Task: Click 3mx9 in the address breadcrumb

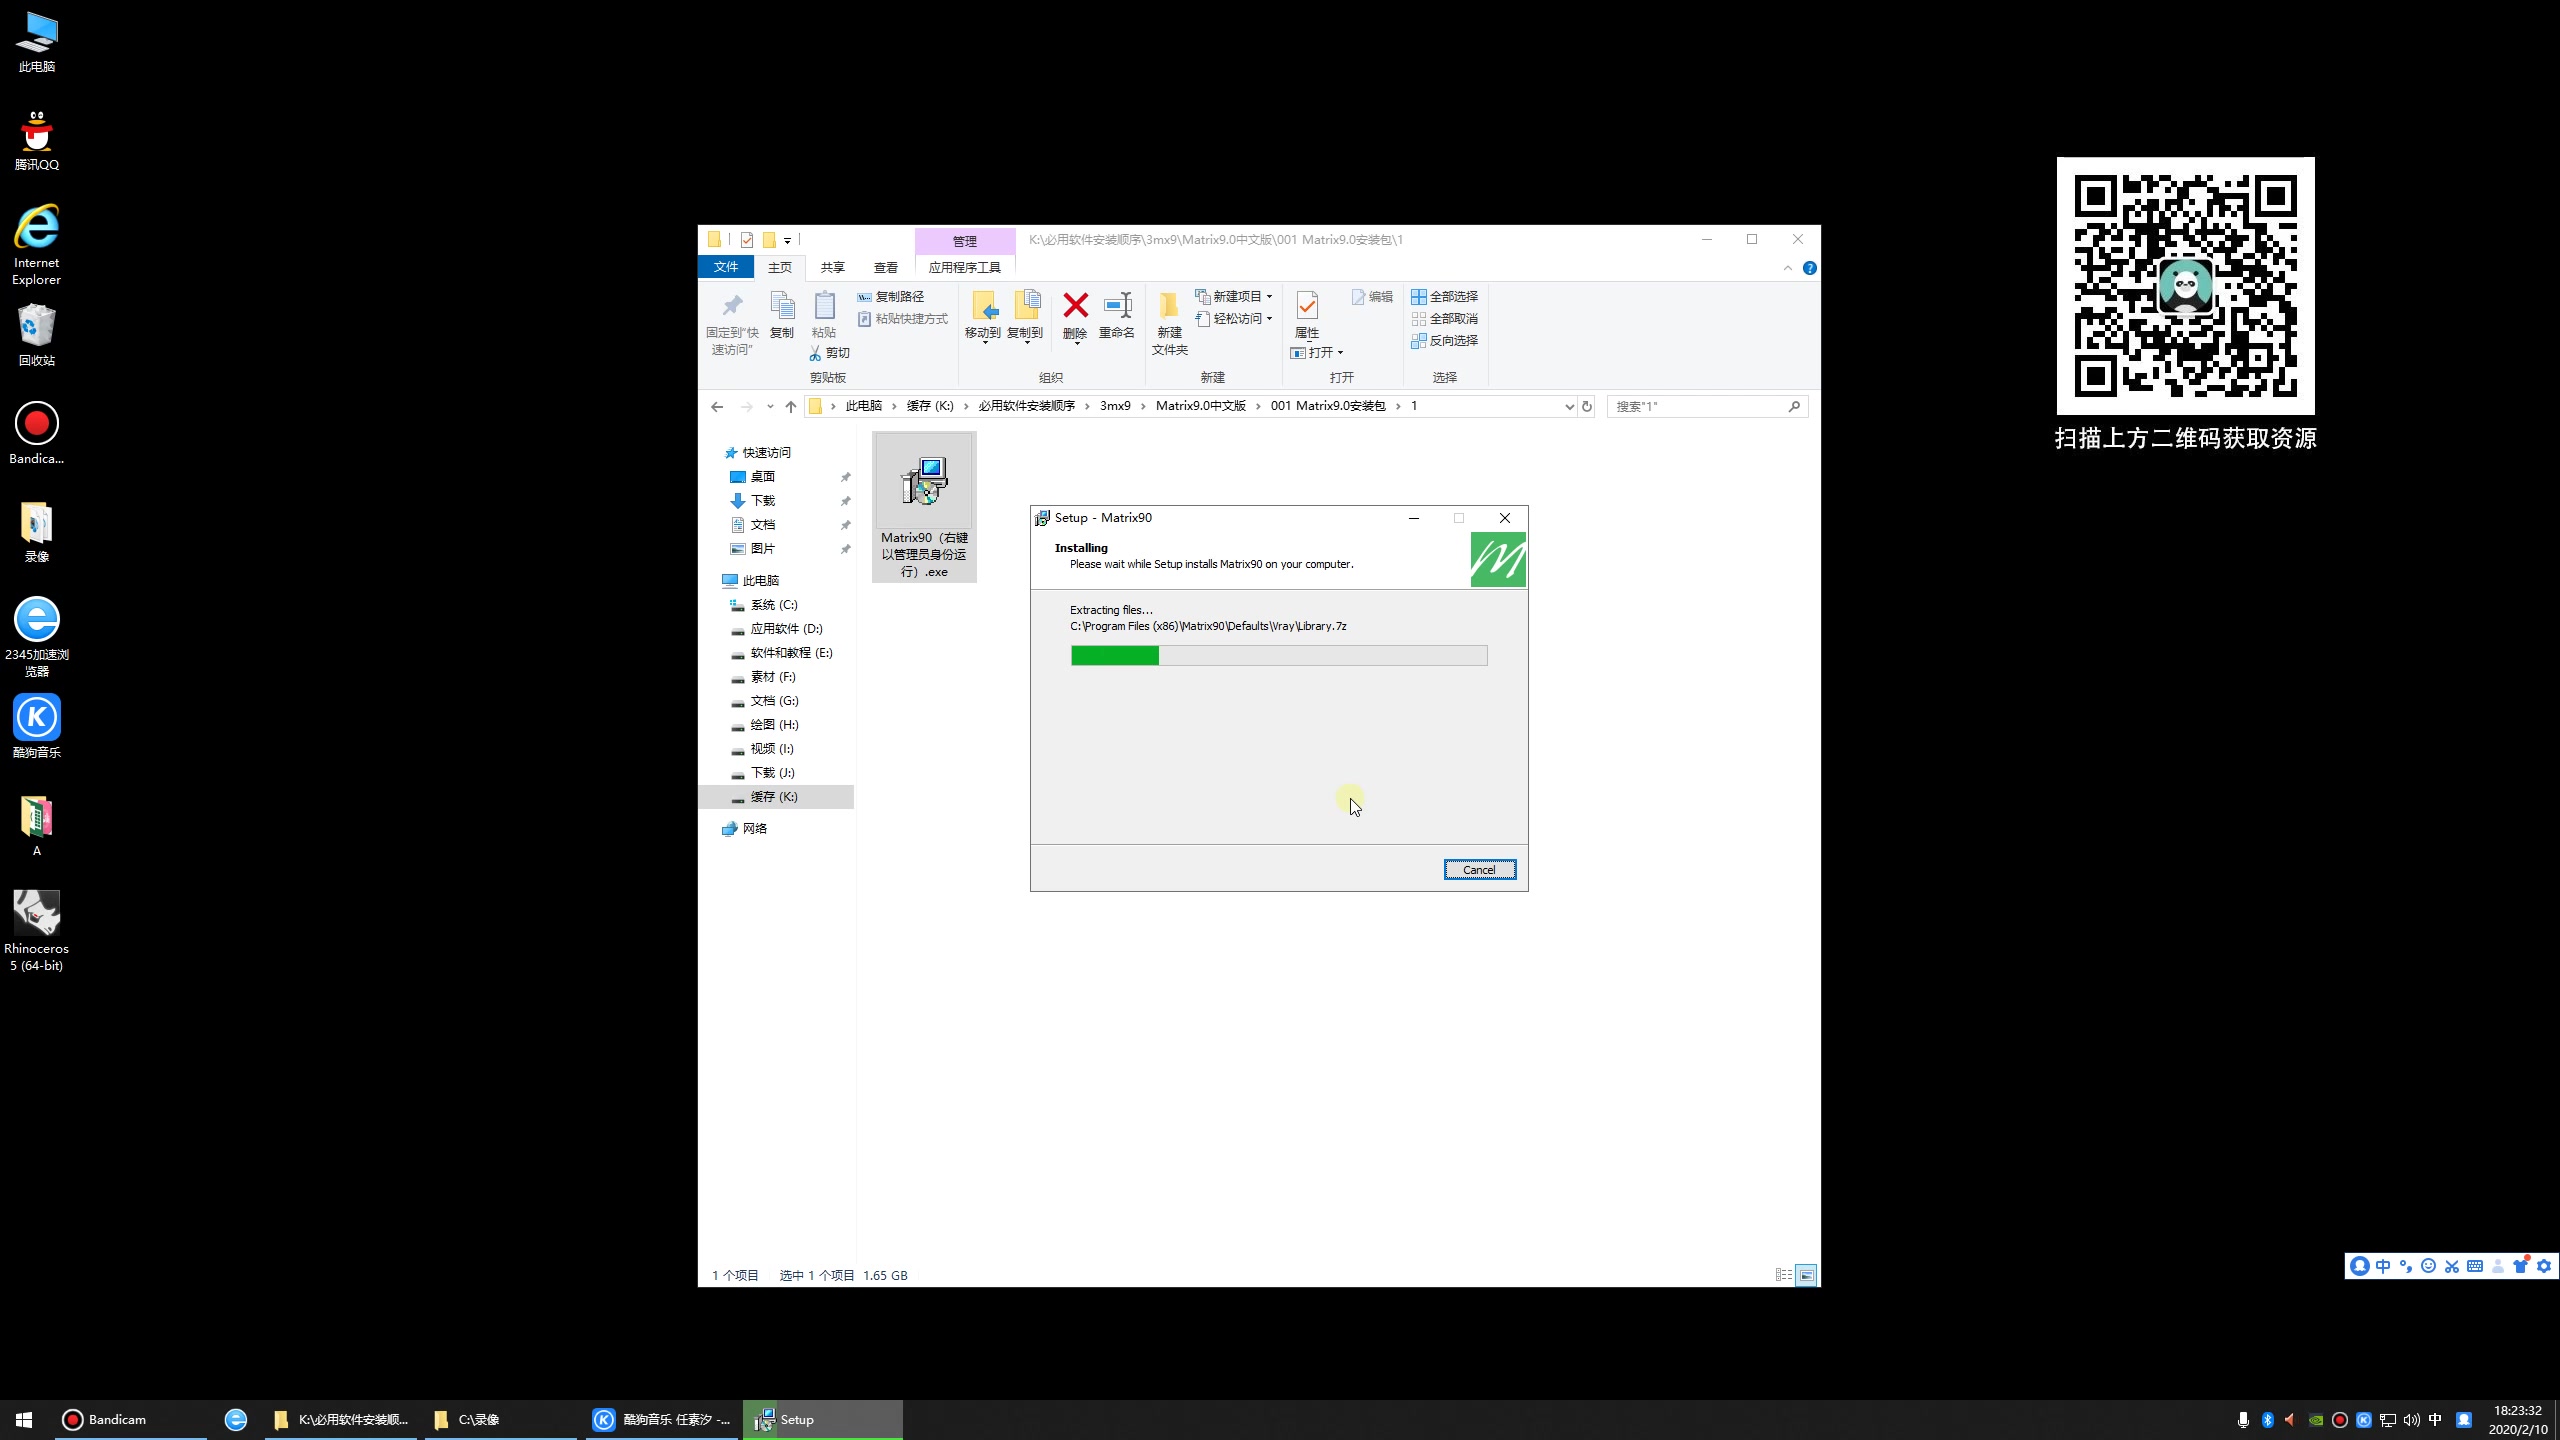Action: pyautogui.click(x=1115, y=406)
